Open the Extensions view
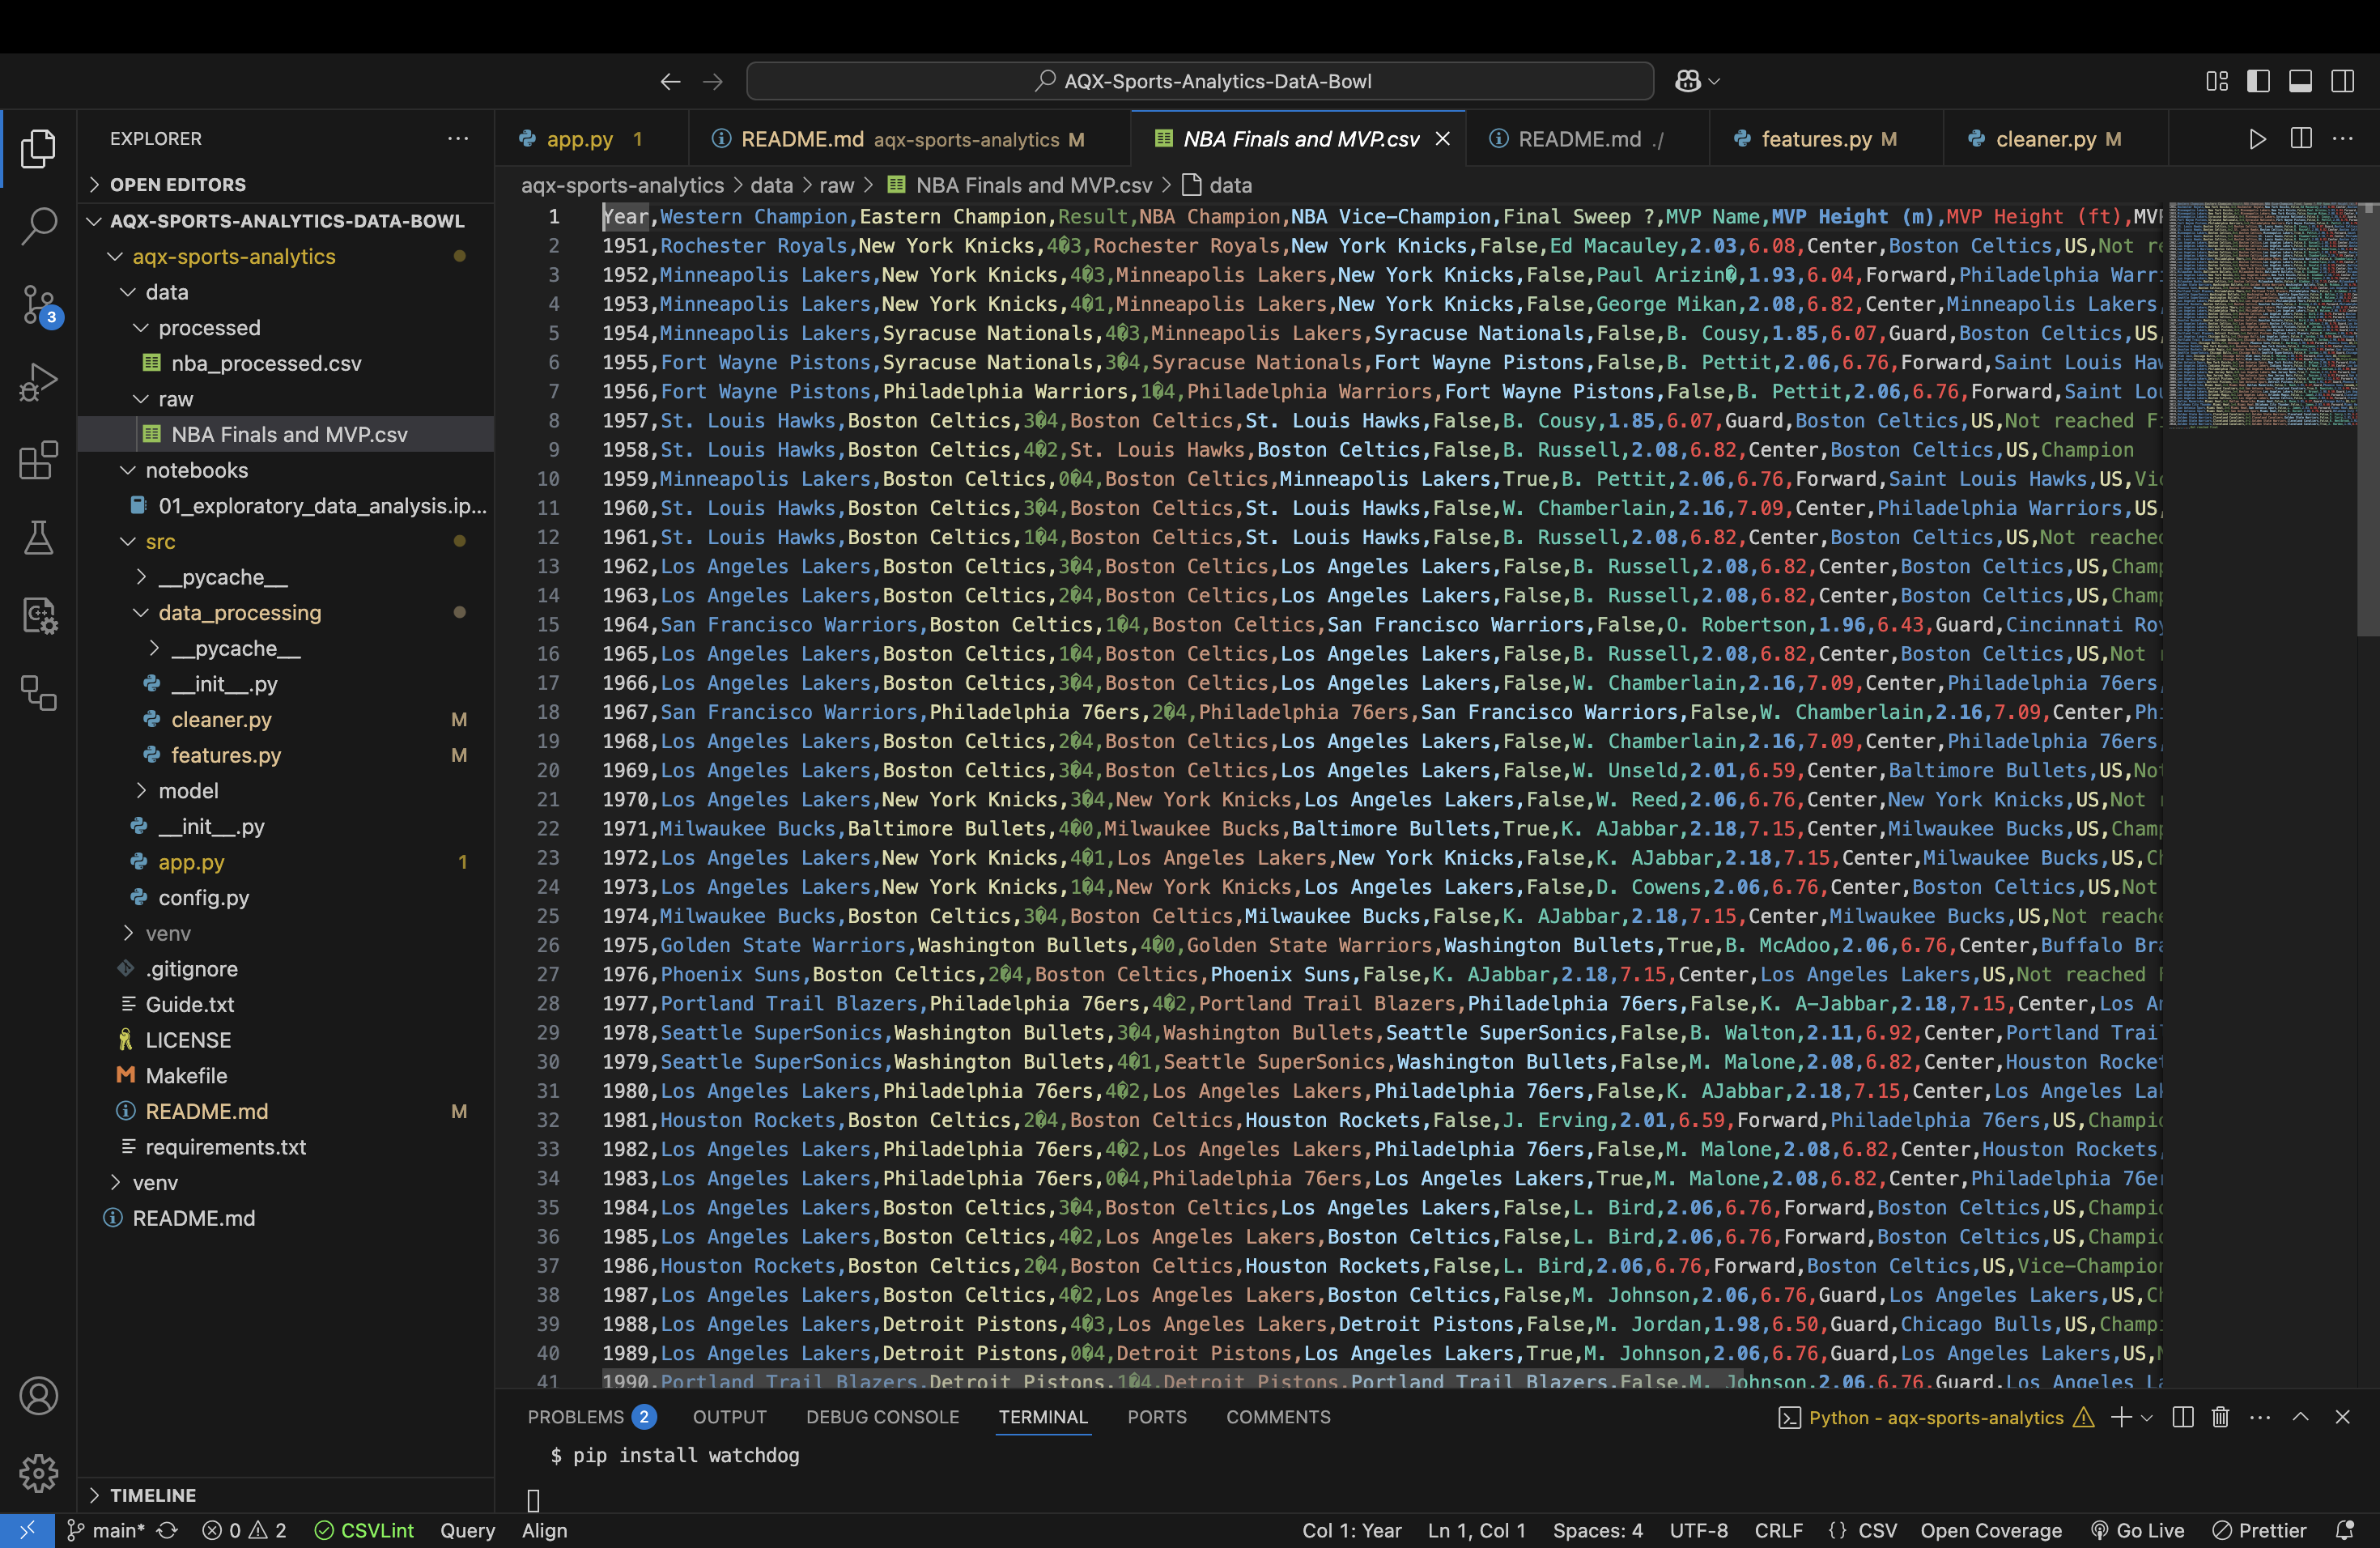Image resolution: width=2380 pixels, height=1548 pixels. pyautogui.click(x=38, y=460)
